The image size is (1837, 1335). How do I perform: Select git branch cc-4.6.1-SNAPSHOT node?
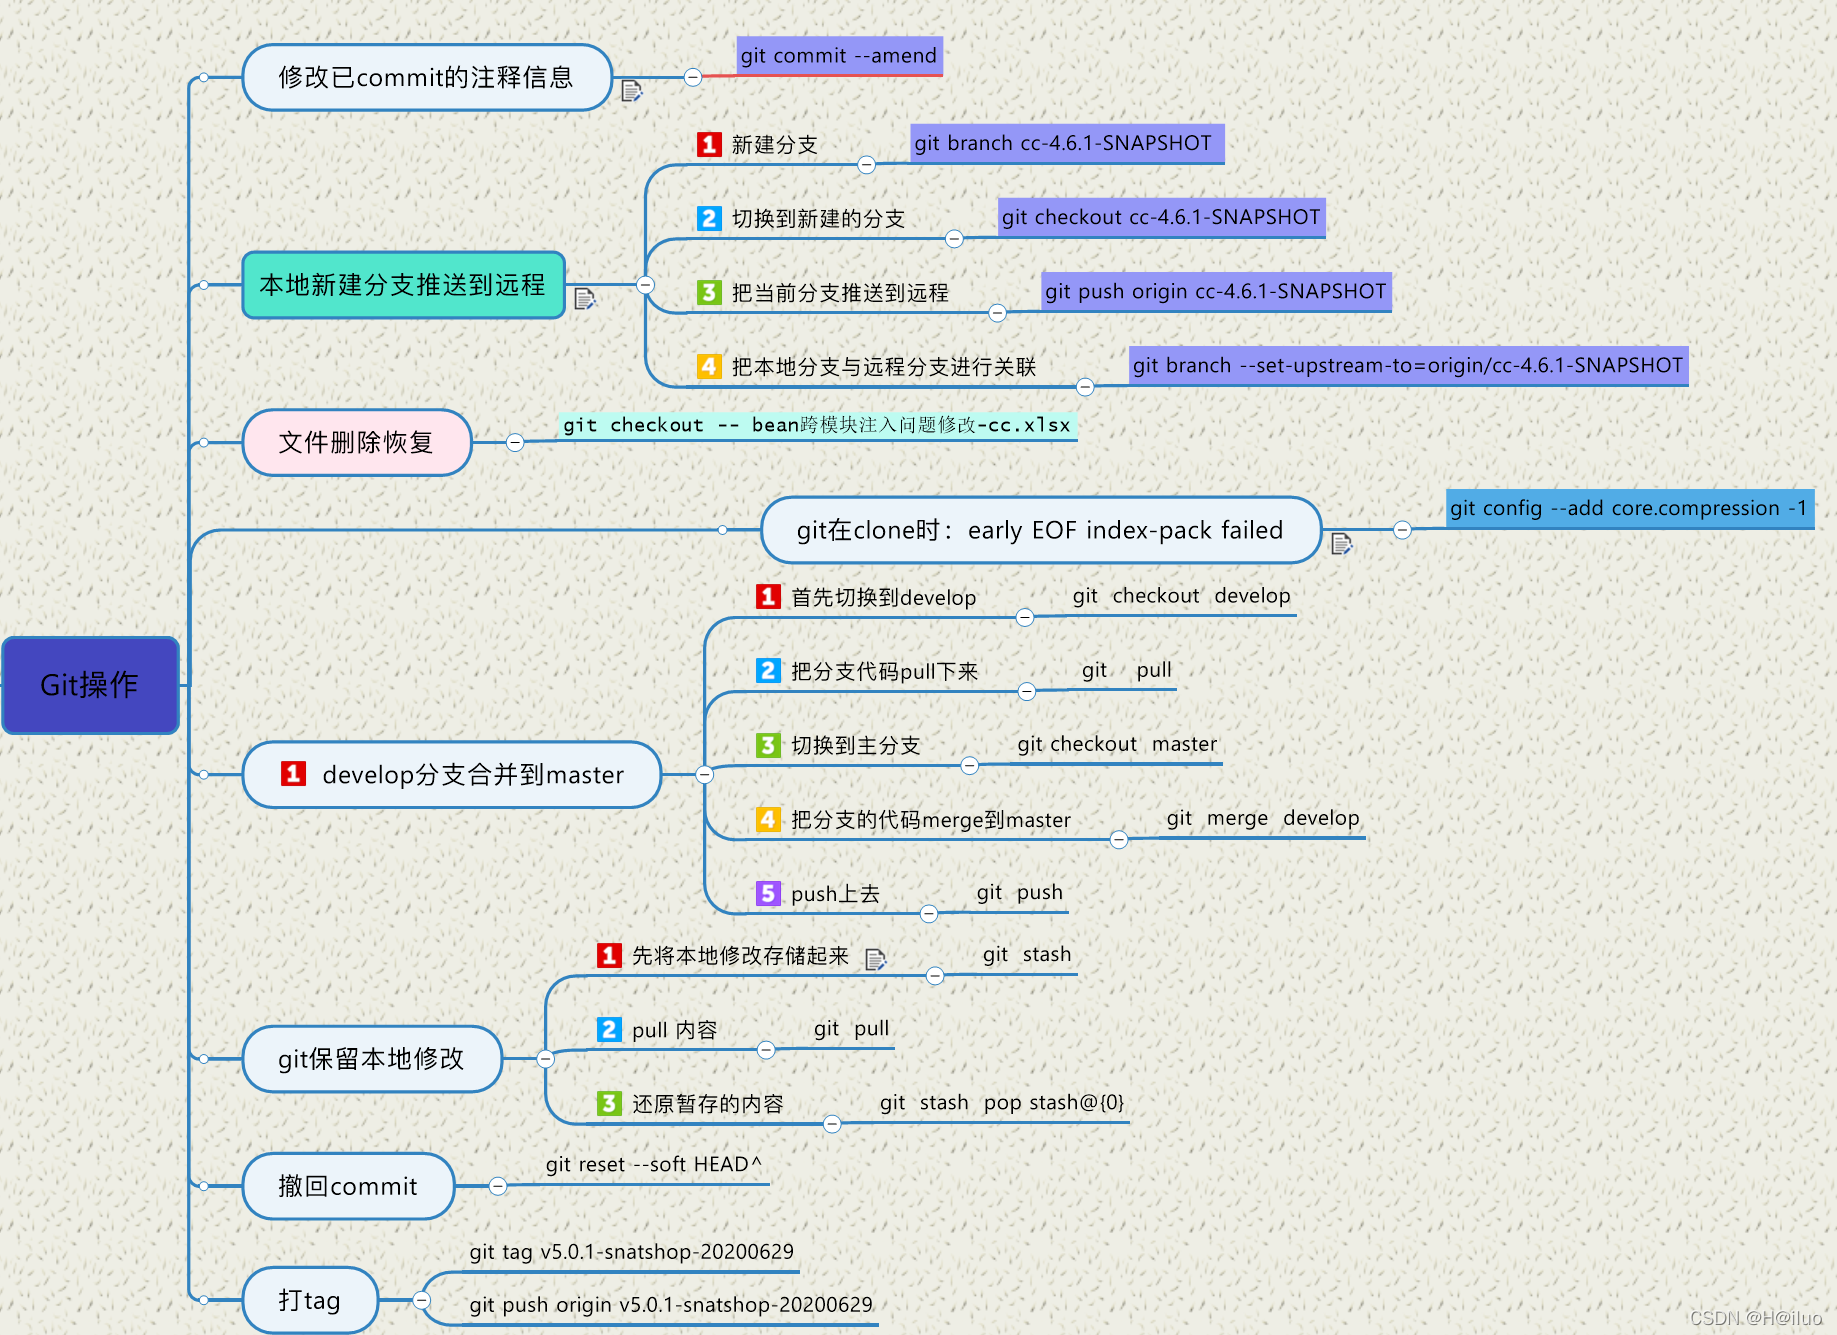(1067, 144)
